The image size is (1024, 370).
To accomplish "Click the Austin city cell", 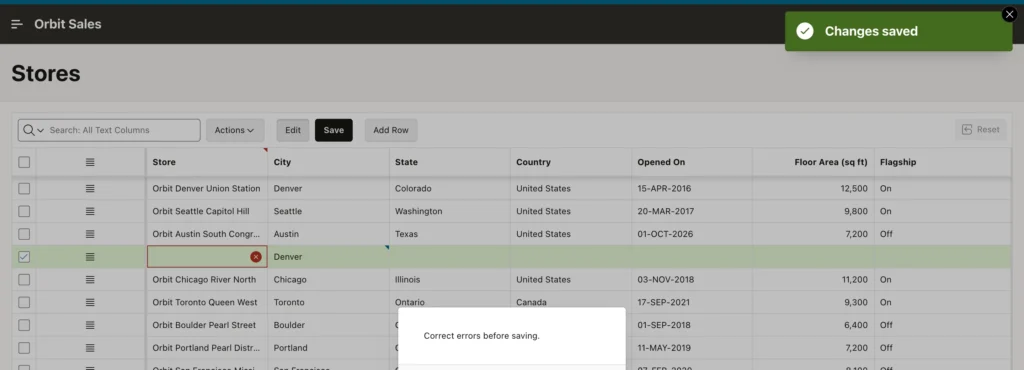I will point(328,234).
